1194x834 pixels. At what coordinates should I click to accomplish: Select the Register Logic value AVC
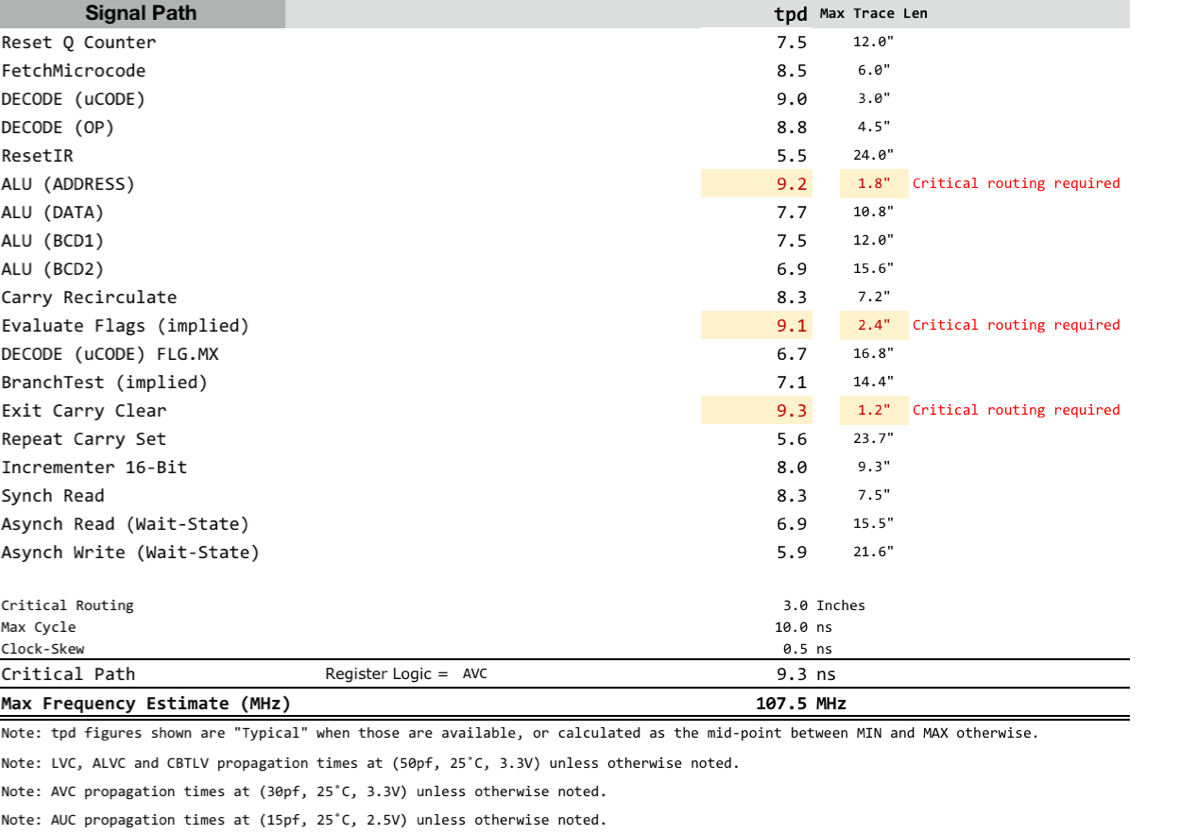click(x=475, y=675)
